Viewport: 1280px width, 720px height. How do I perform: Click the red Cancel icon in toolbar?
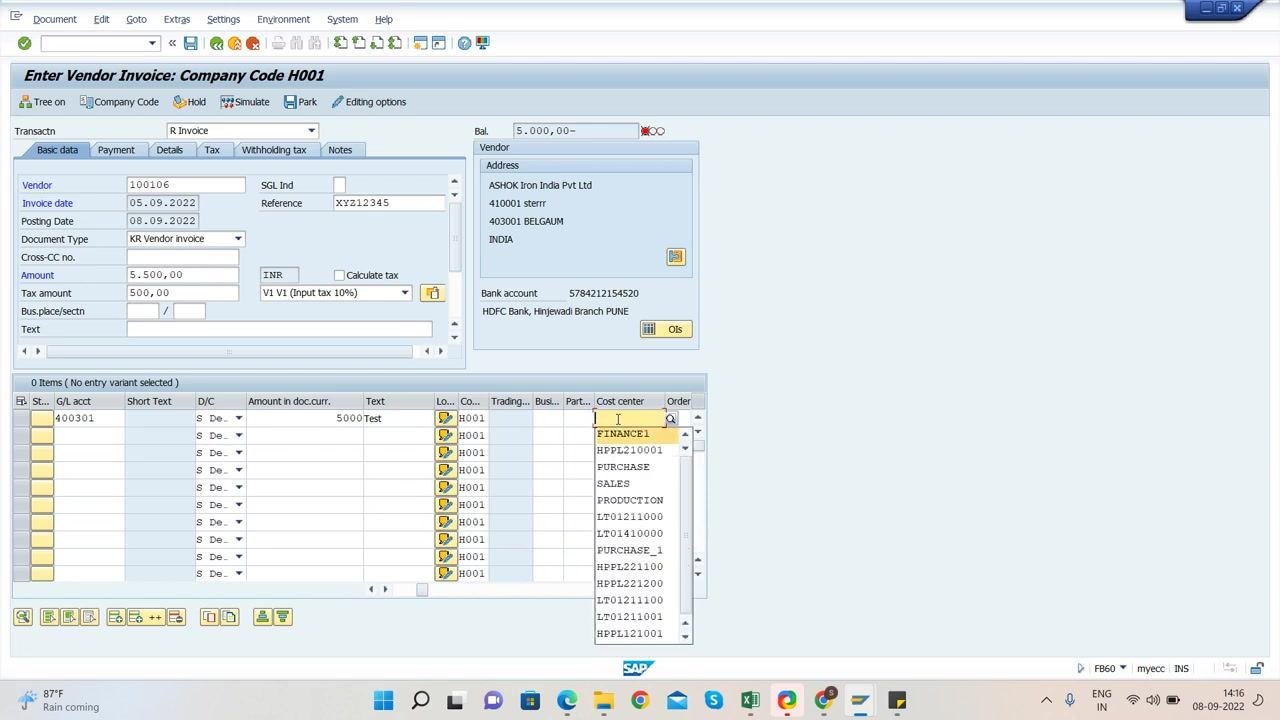tap(253, 43)
